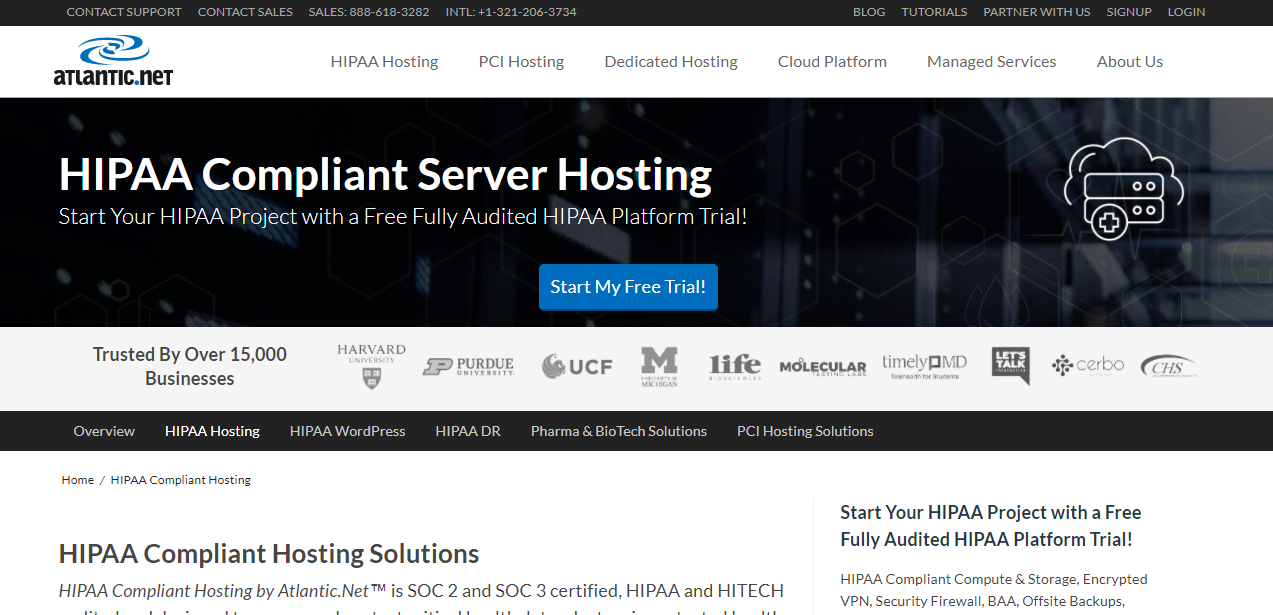The height and width of the screenshot is (615, 1273).
Task: Click the Let's Talk logo
Action: [1010, 366]
